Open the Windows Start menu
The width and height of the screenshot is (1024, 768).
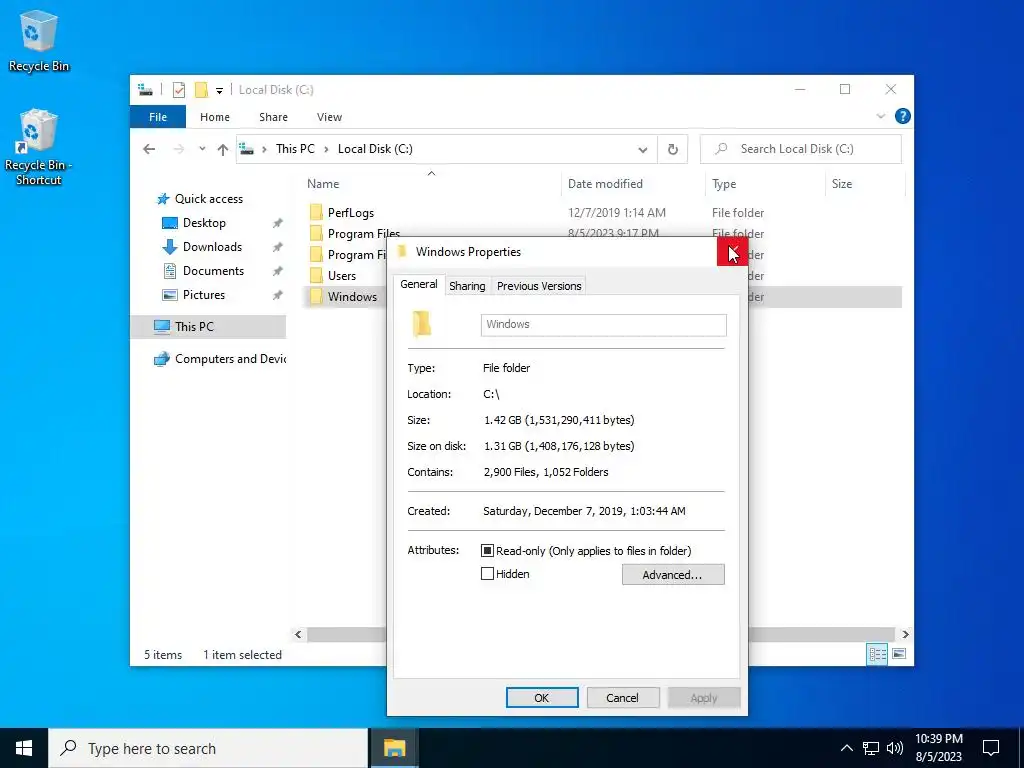click(24, 748)
